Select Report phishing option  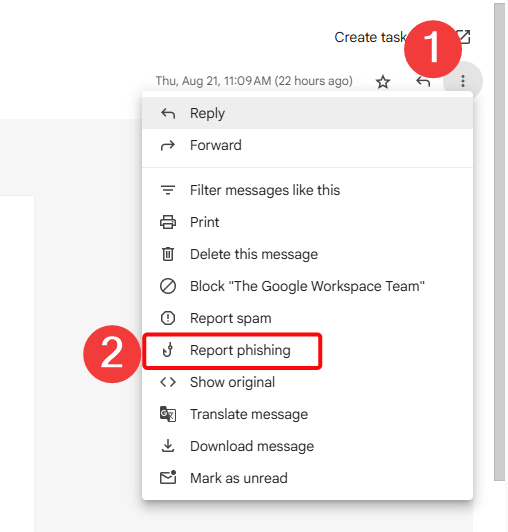pyautogui.click(x=307, y=350)
